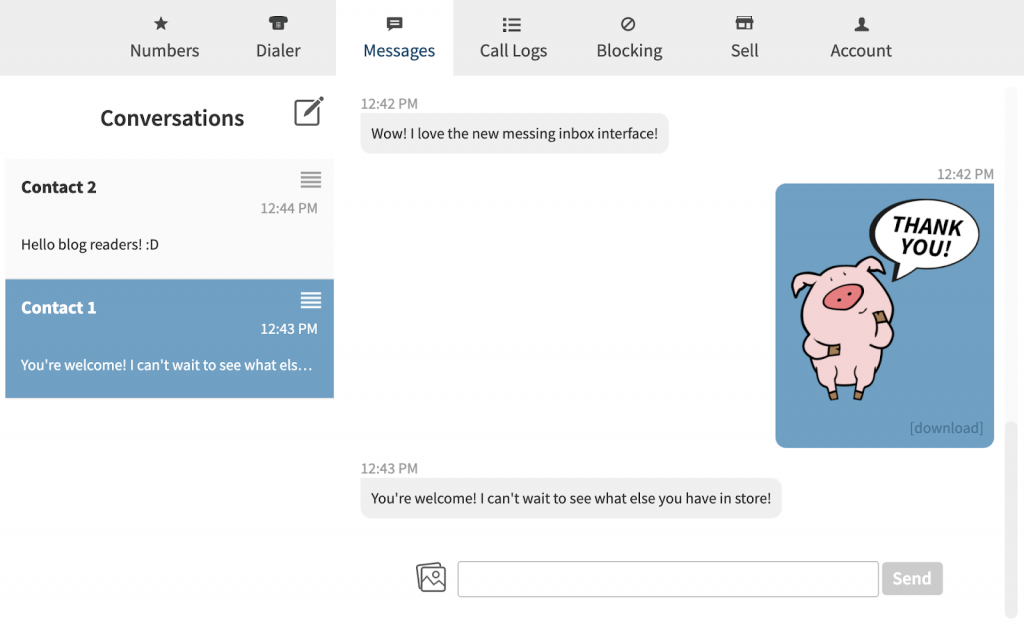Open the Contact 2 hamburger menu

point(311,180)
